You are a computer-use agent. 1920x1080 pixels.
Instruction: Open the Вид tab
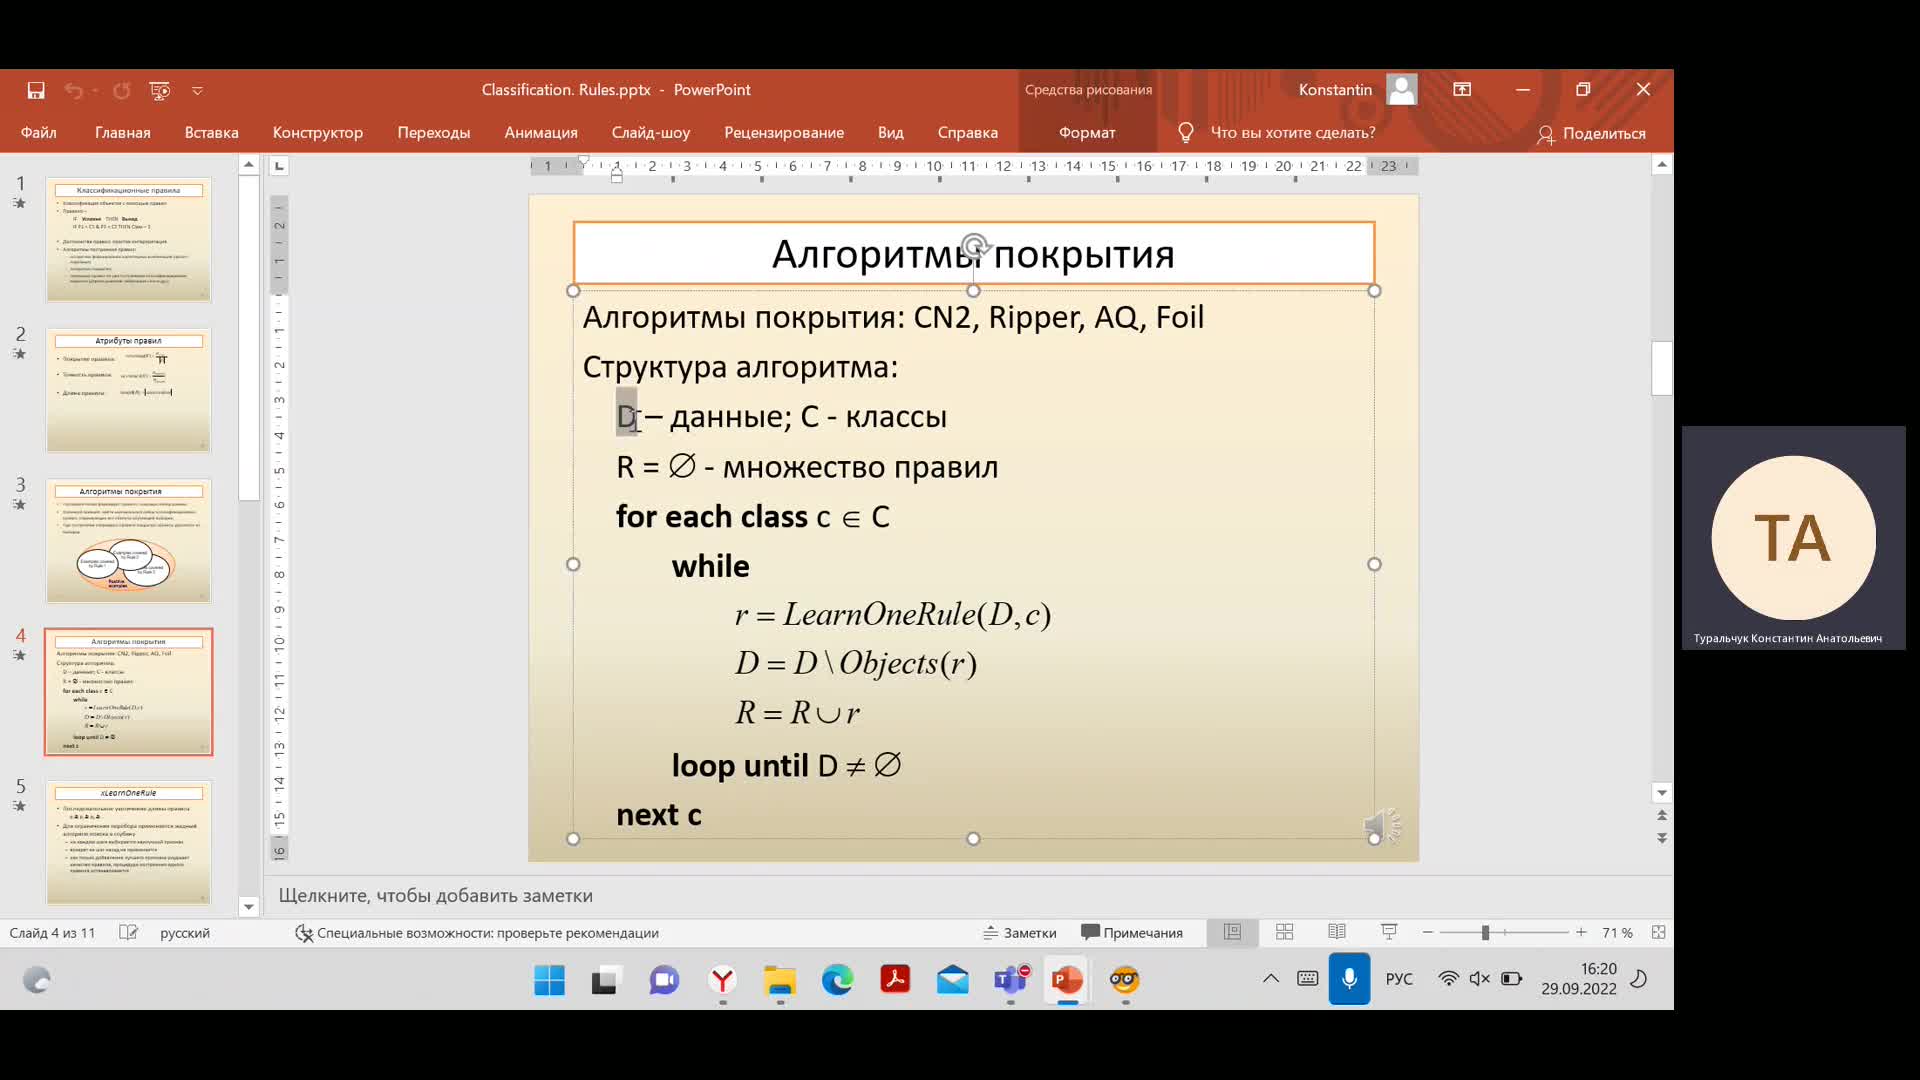[x=891, y=132]
